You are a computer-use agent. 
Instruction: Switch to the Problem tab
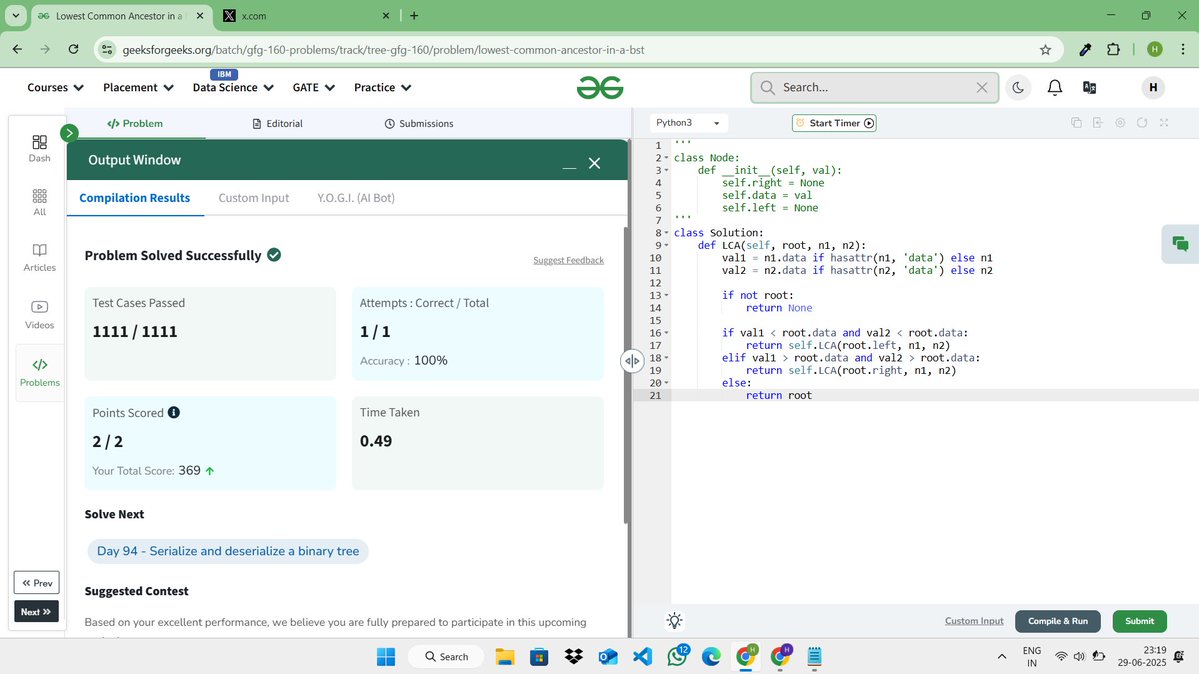point(135,123)
